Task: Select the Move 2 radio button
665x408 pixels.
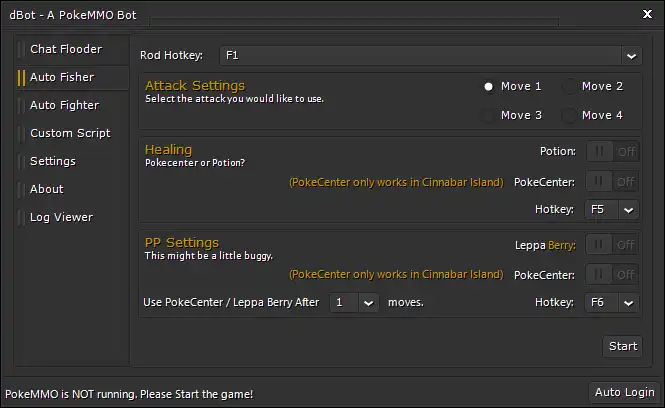Action: pyautogui.click(x=569, y=87)
